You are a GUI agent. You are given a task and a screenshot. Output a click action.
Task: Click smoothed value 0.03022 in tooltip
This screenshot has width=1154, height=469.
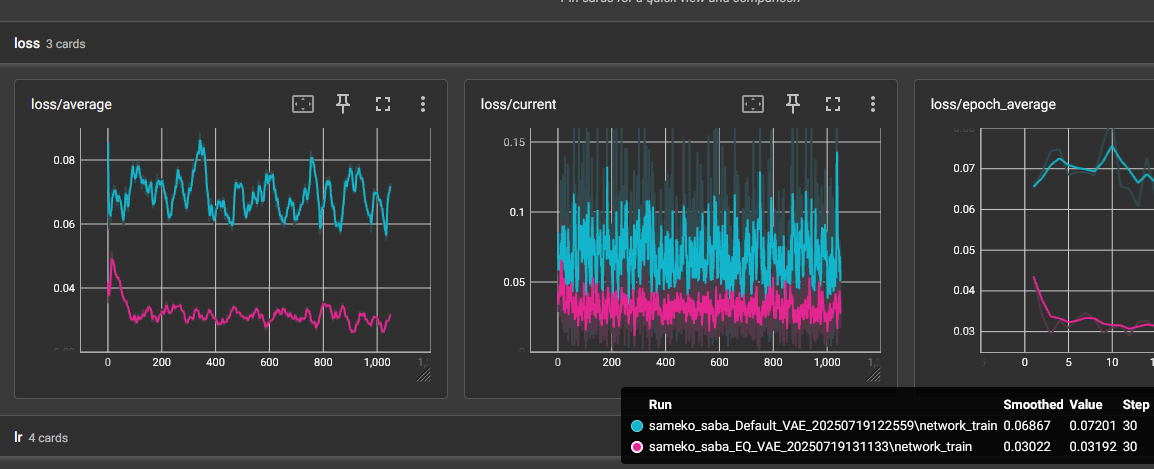tap(1026, 447)
